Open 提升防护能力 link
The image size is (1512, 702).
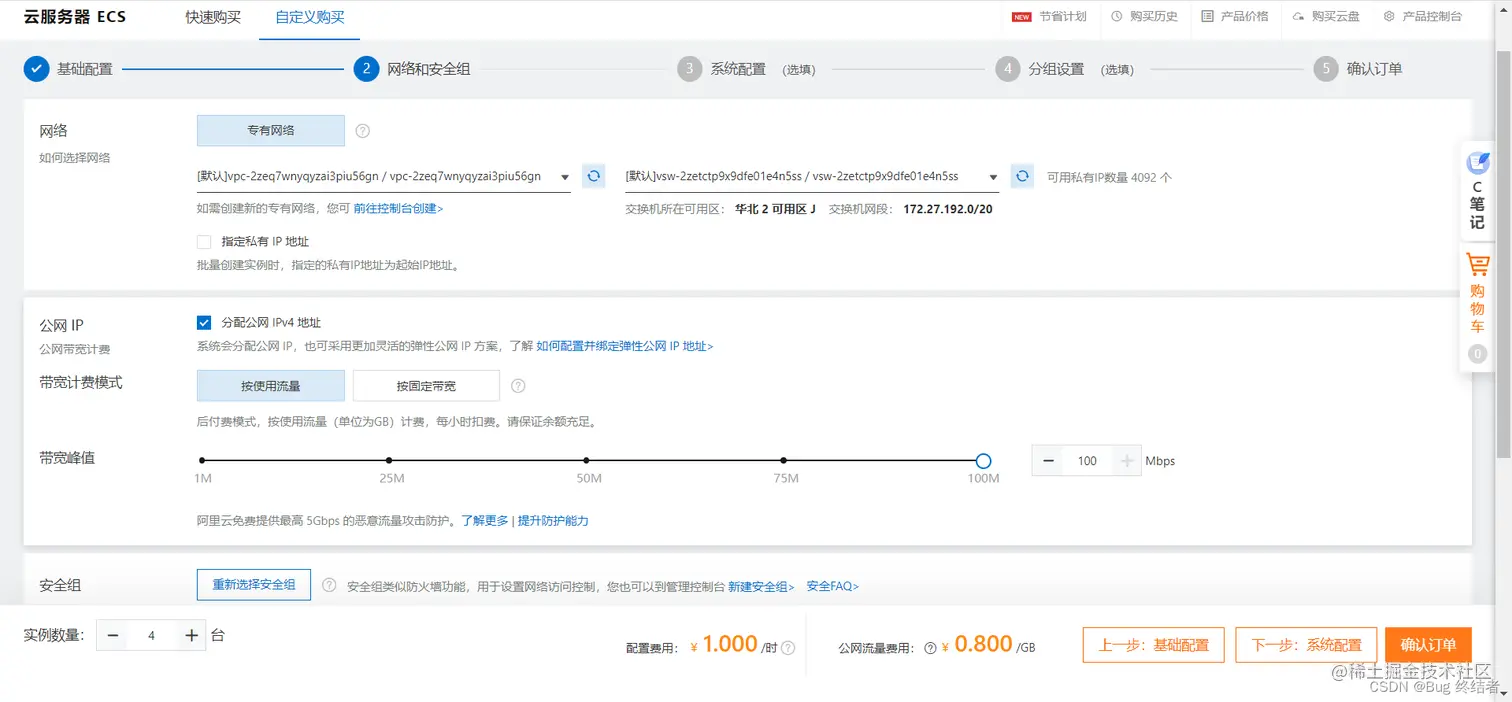(x=553, y=521)
